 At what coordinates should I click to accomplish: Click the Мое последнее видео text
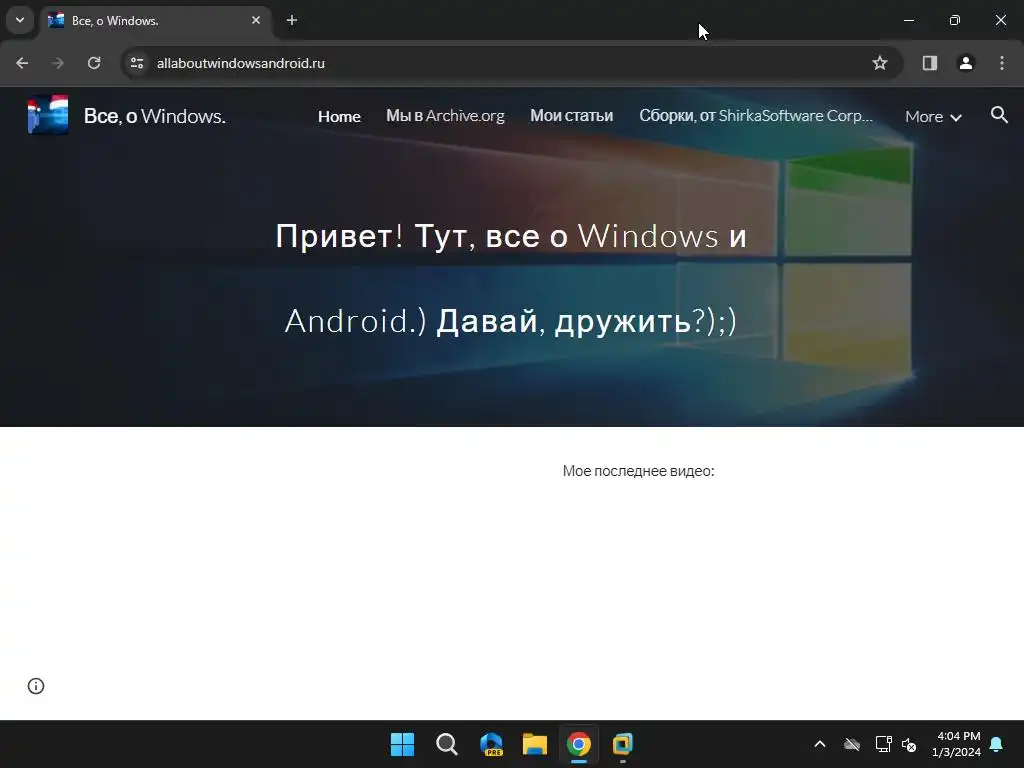coord(638,471)
